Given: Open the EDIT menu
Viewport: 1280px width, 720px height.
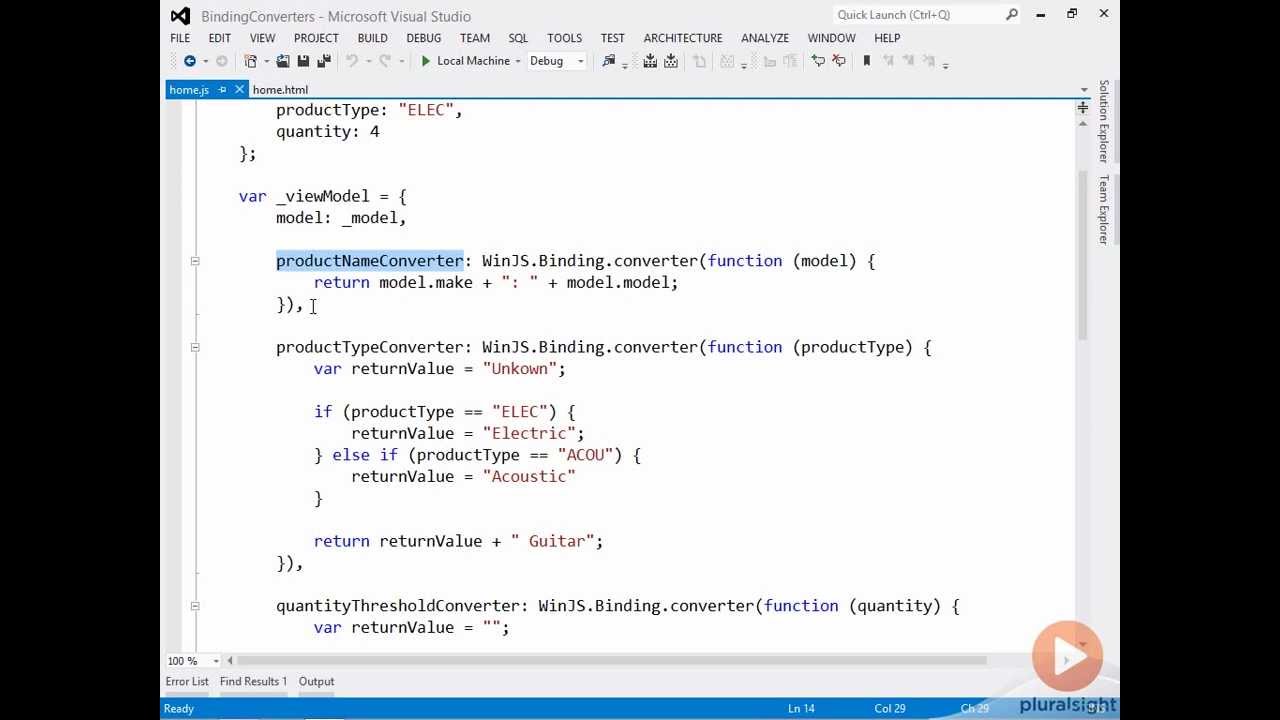Looking at the screenshot, I should coord(220,38).
